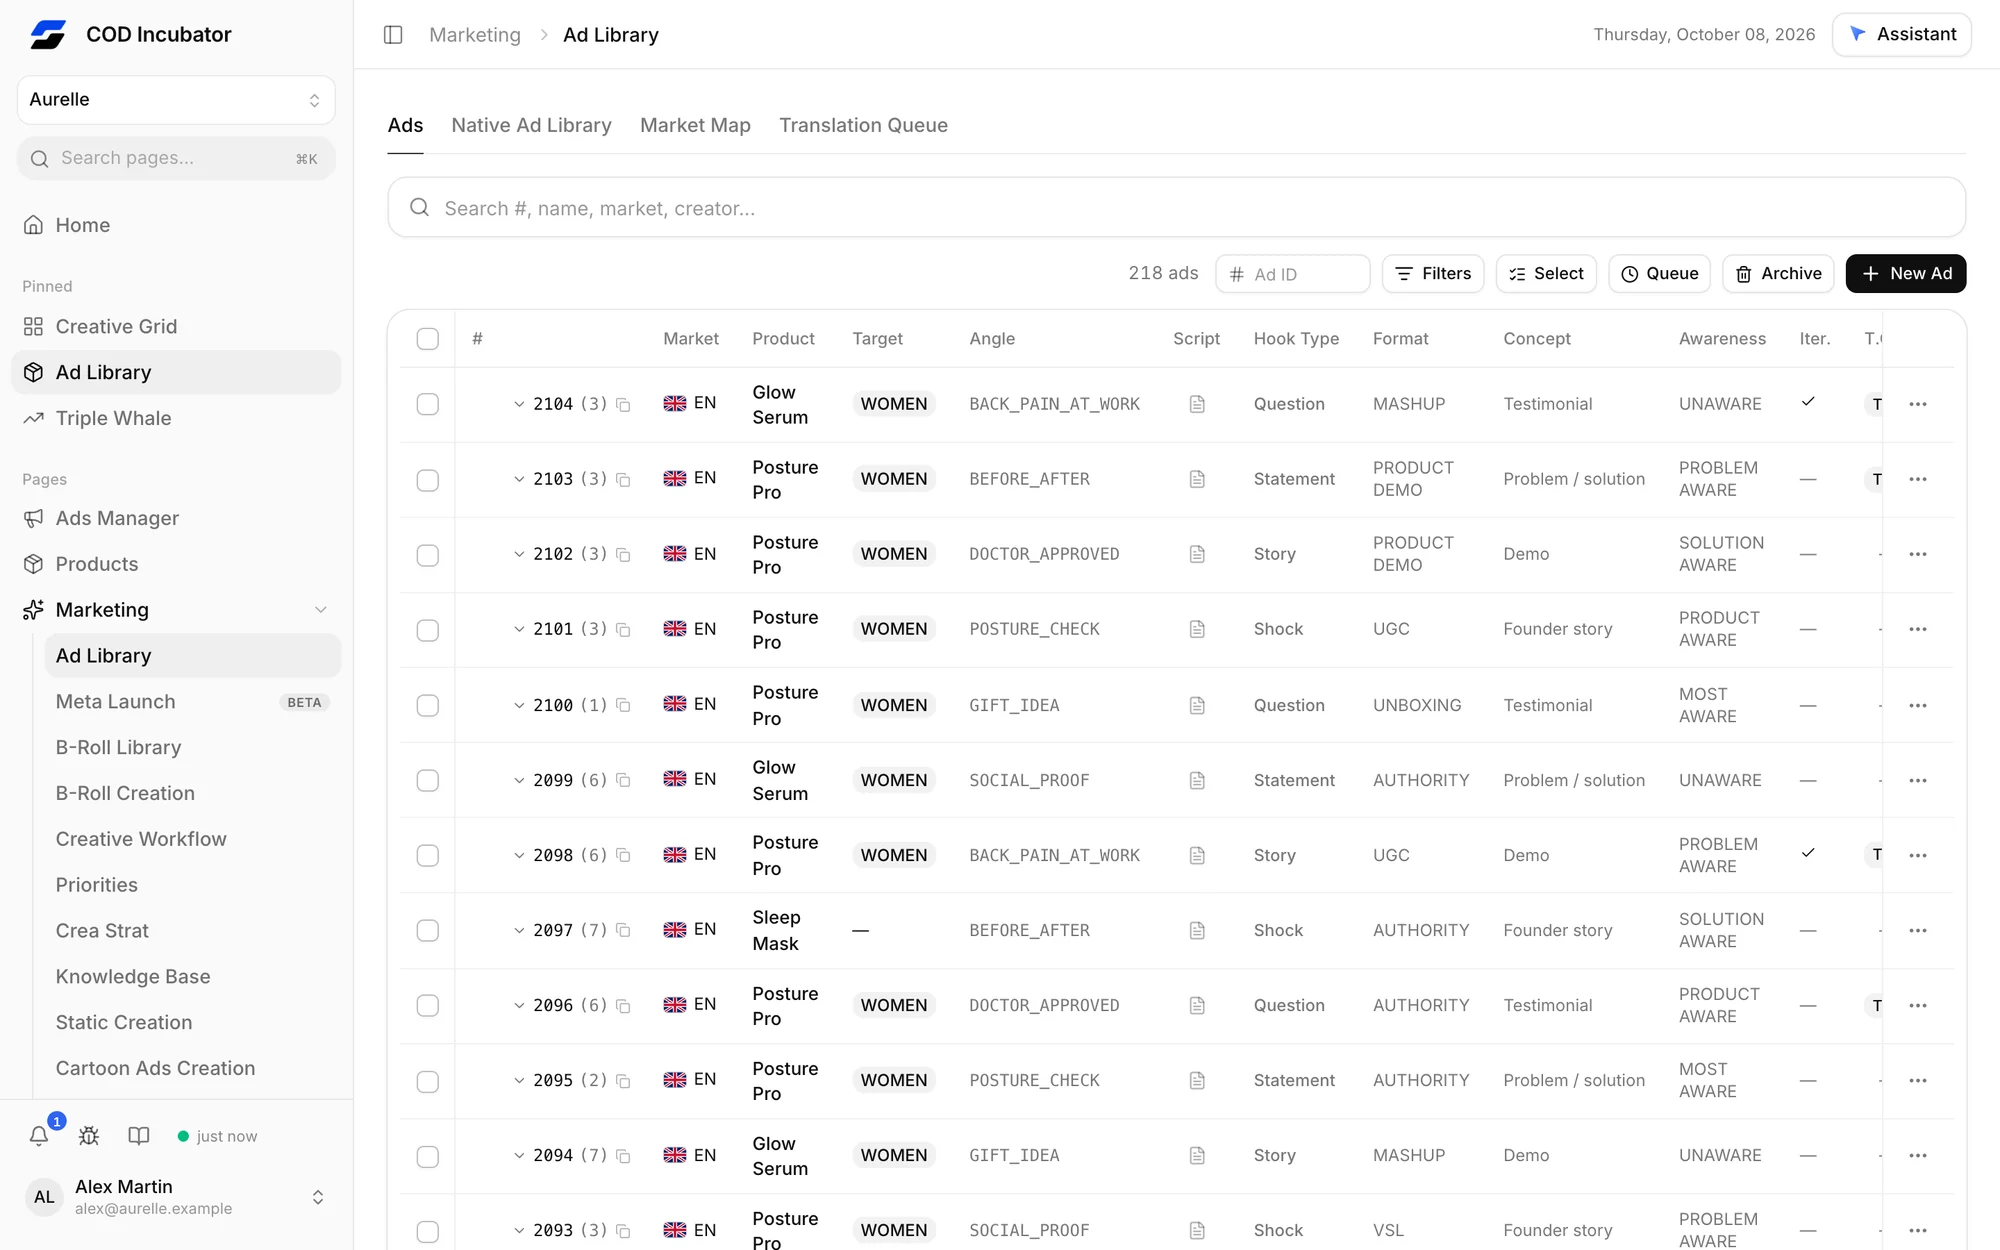This screenshot has height=1250, width=2000.
Task: Expand variations of ad 2100
Action: 519,705
